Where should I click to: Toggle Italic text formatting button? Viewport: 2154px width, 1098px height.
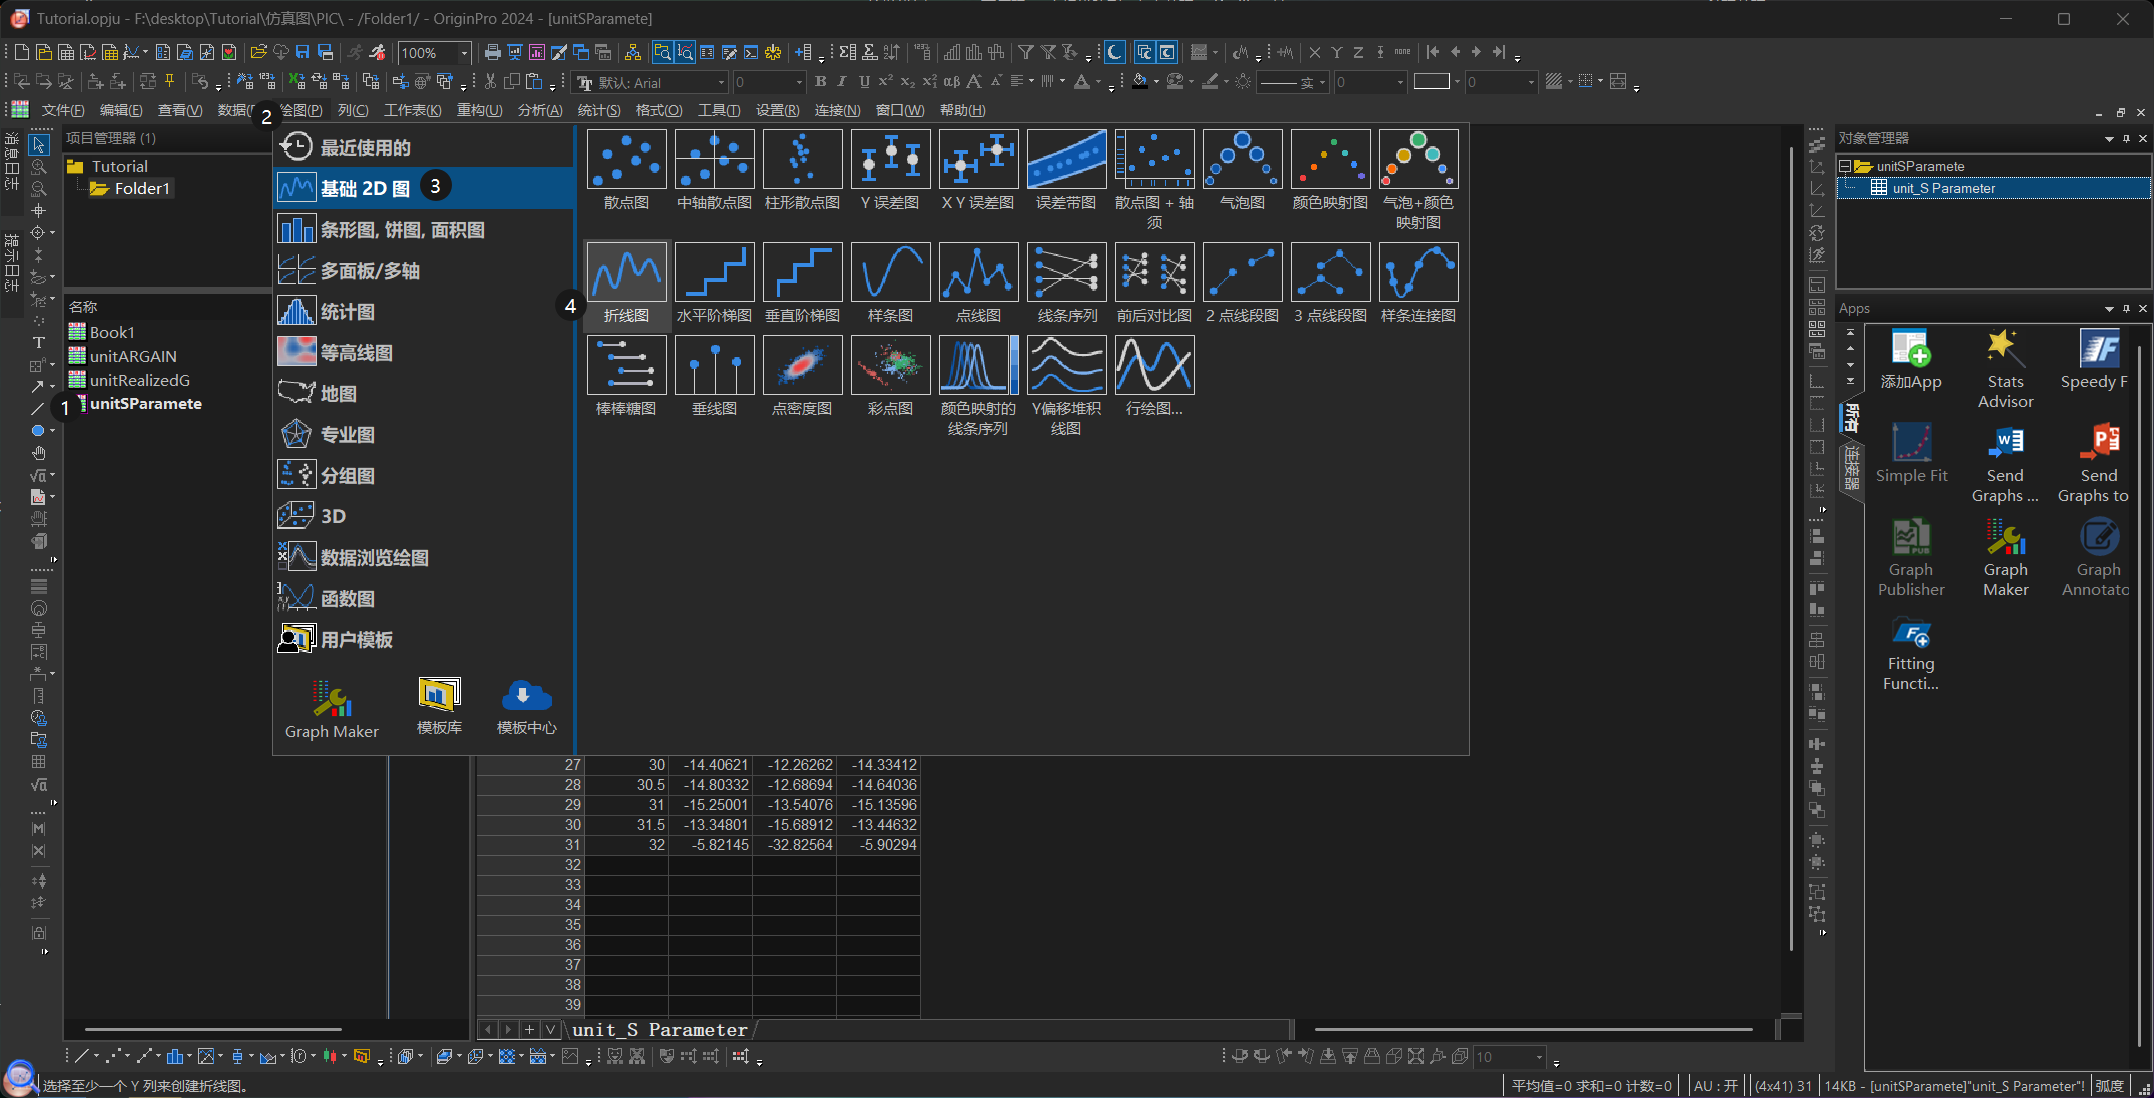(842, 82)
